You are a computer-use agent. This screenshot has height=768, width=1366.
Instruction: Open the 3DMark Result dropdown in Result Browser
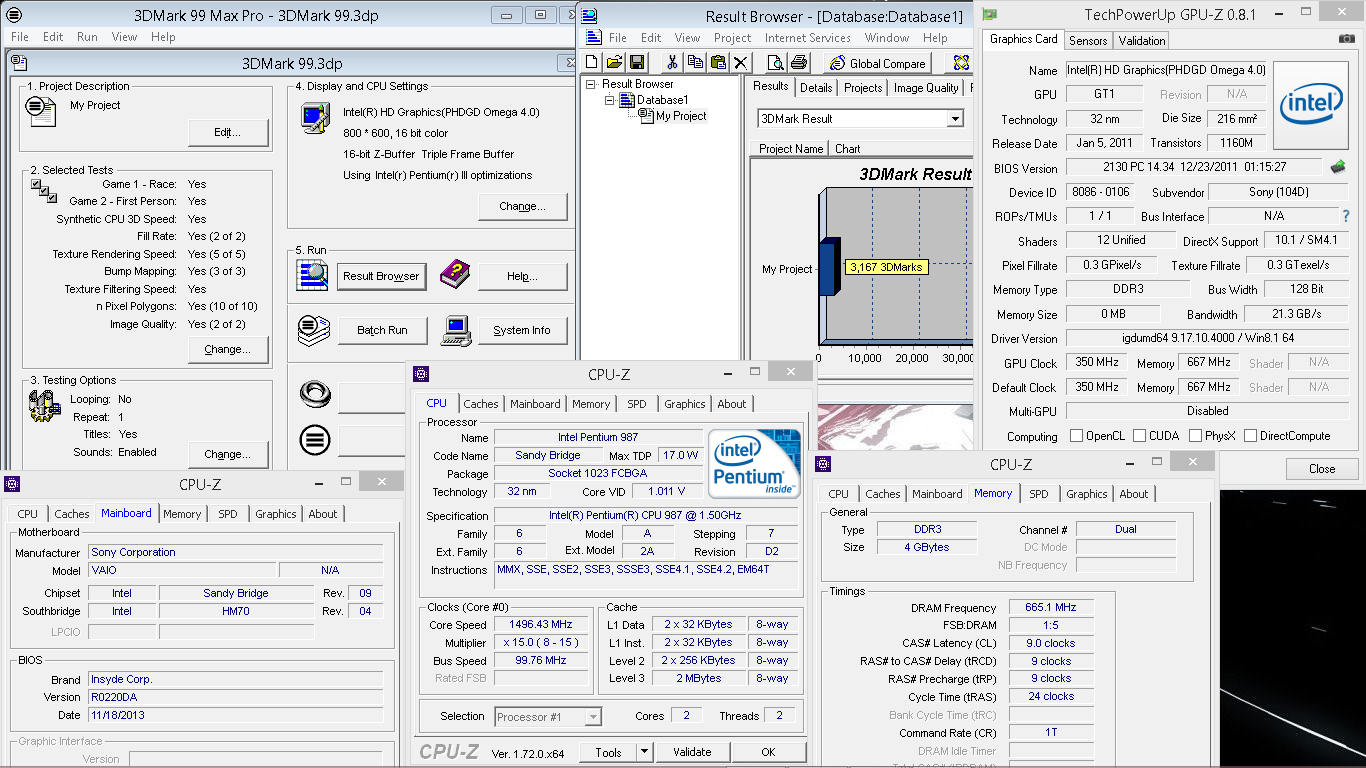tap(955, 118)
